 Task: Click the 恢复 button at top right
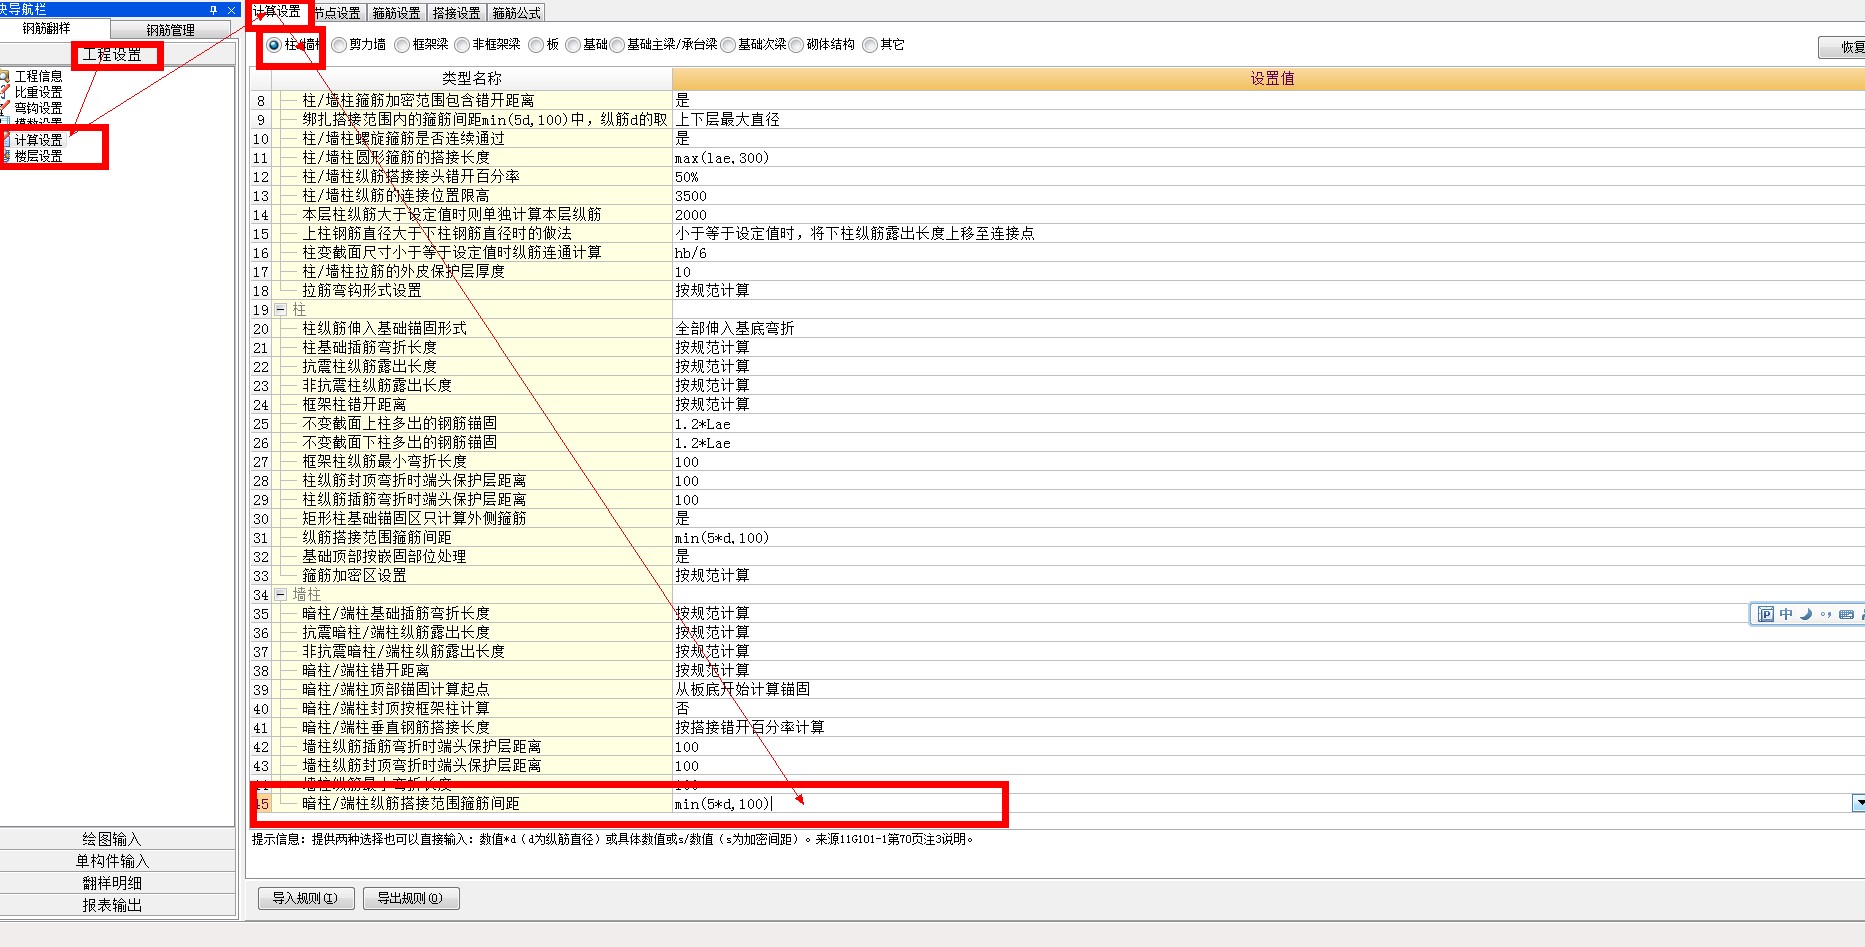click(1843, 47)
